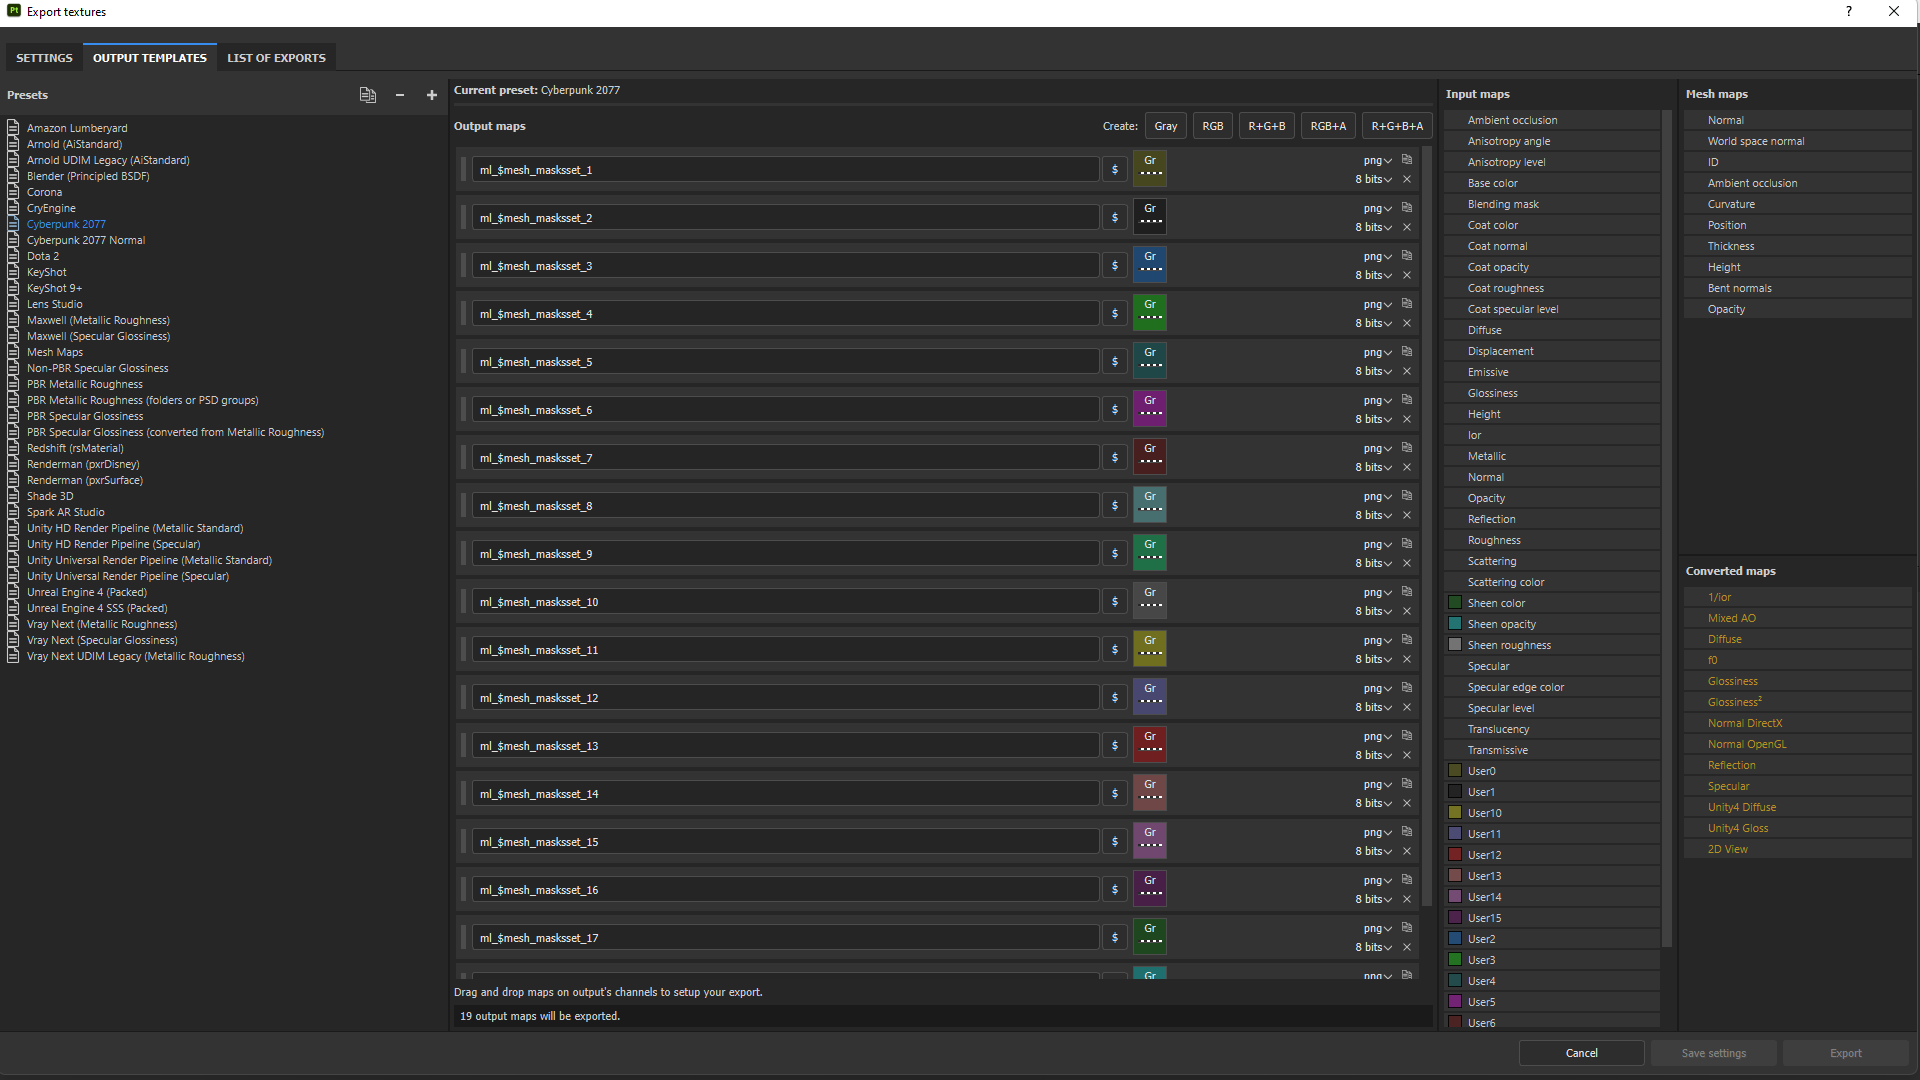Switch to the SETTINGS tab
Screen dimensions: 1920x1080
44,58
